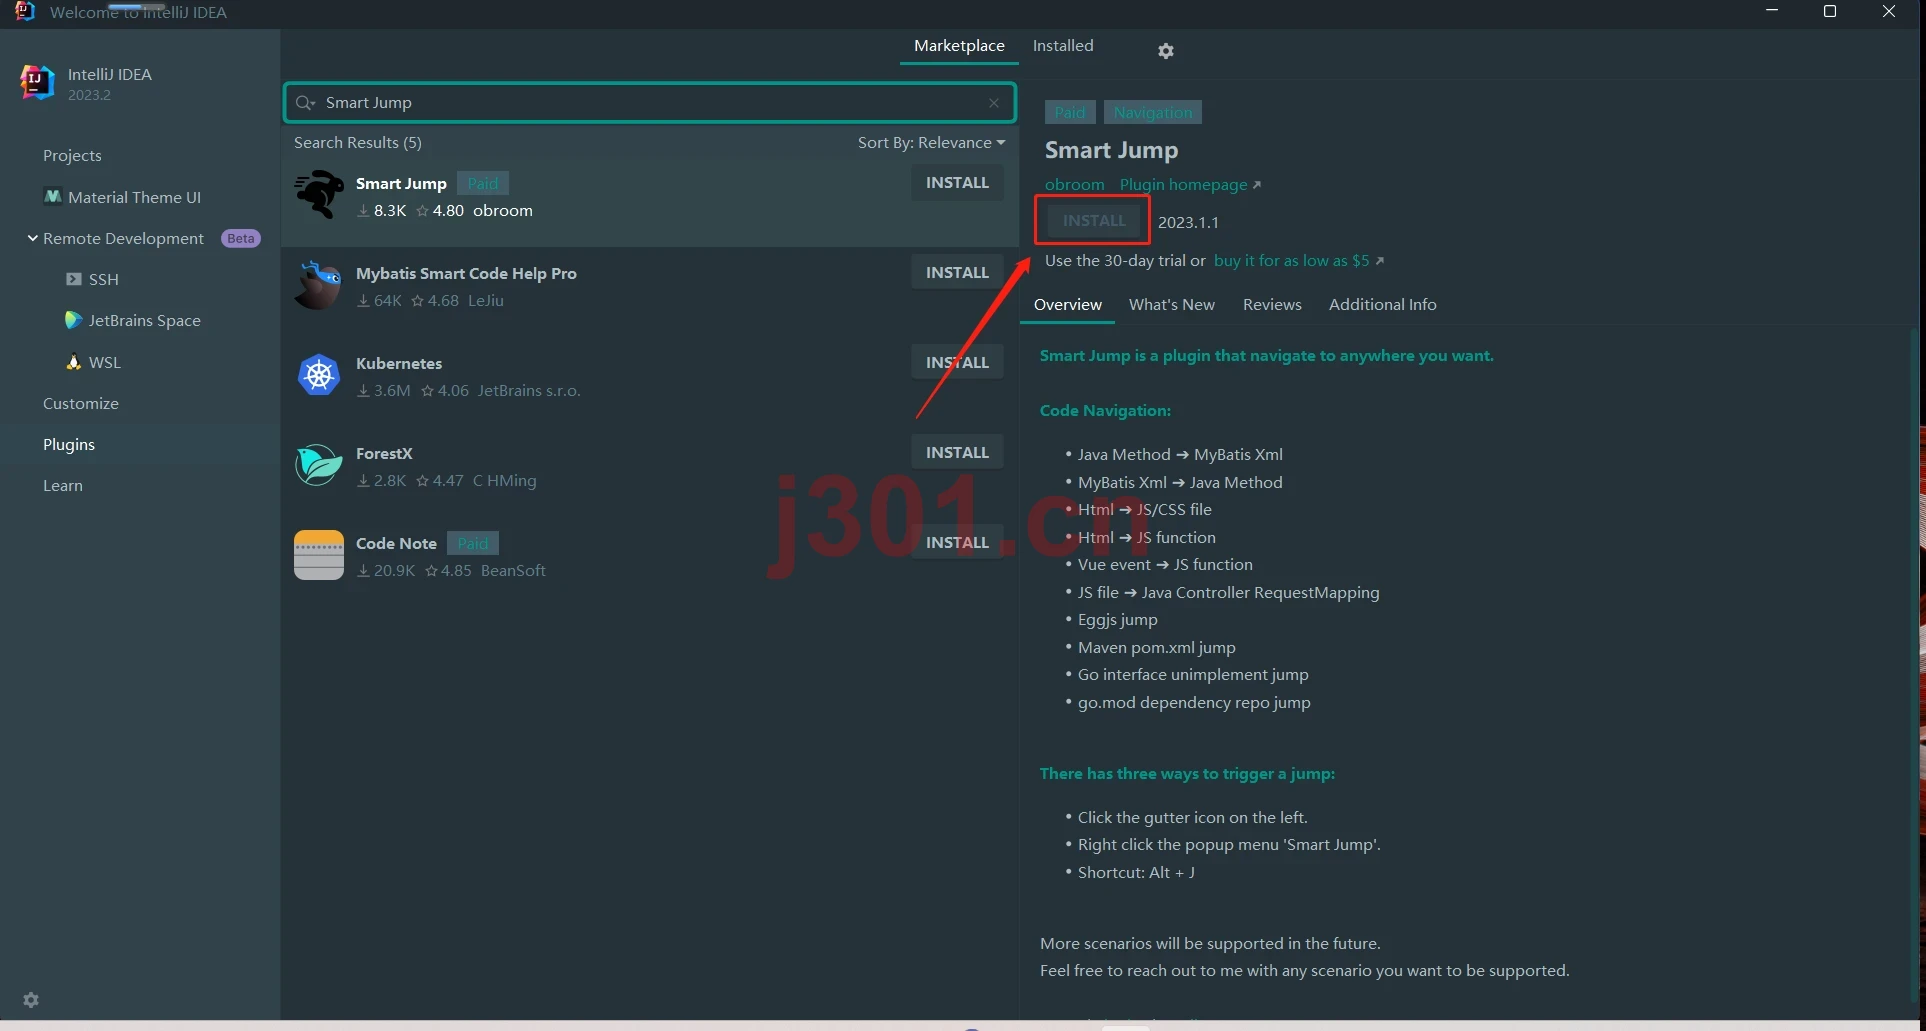1926x1031 pixels.
Task: Select WSL in sidebar
Action: click(105, 363)
